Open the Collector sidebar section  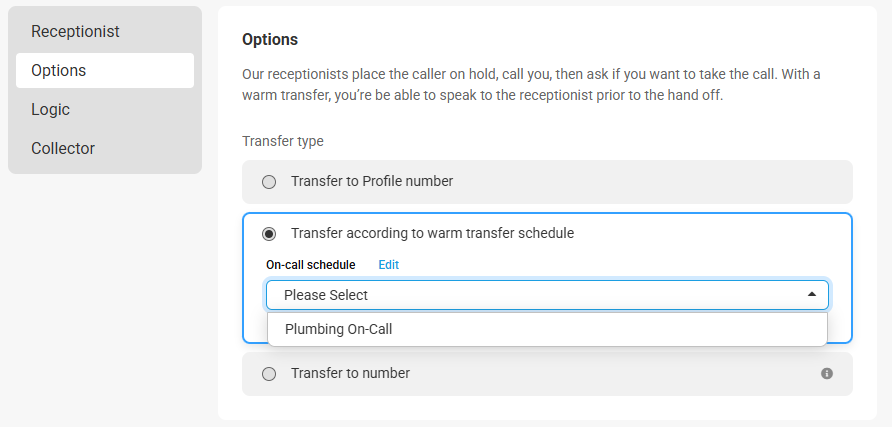pos(105,148)
